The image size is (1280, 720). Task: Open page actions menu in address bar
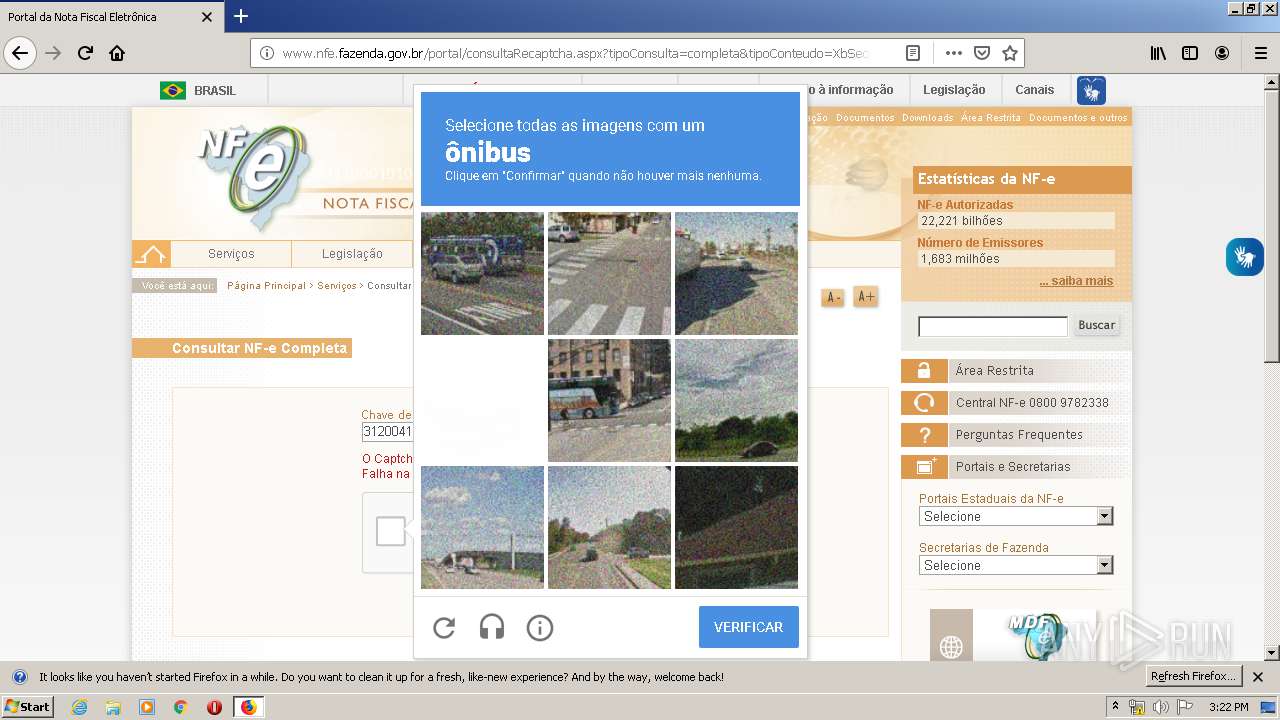pyautogui.click(x=953, y=53)
